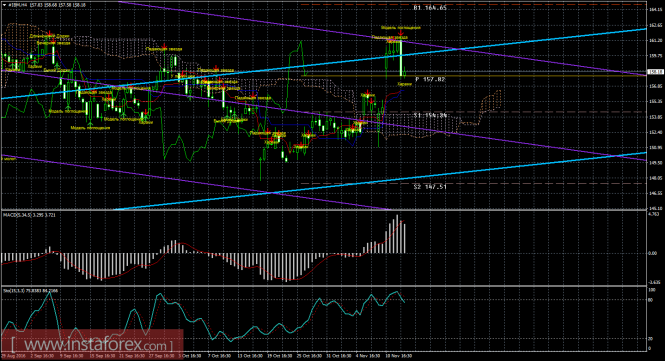
Task: Click the S1 support level label
Action: tap(430, 115)
